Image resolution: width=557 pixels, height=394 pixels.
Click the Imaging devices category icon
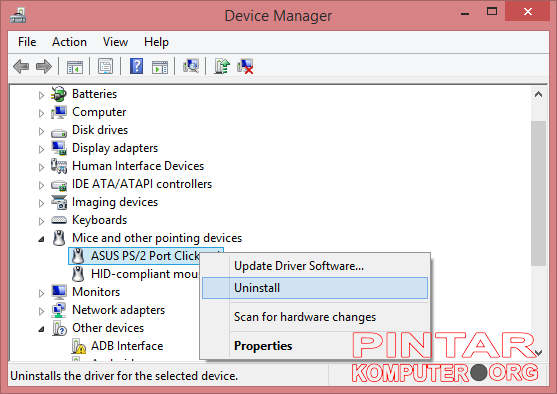[59, 202]
